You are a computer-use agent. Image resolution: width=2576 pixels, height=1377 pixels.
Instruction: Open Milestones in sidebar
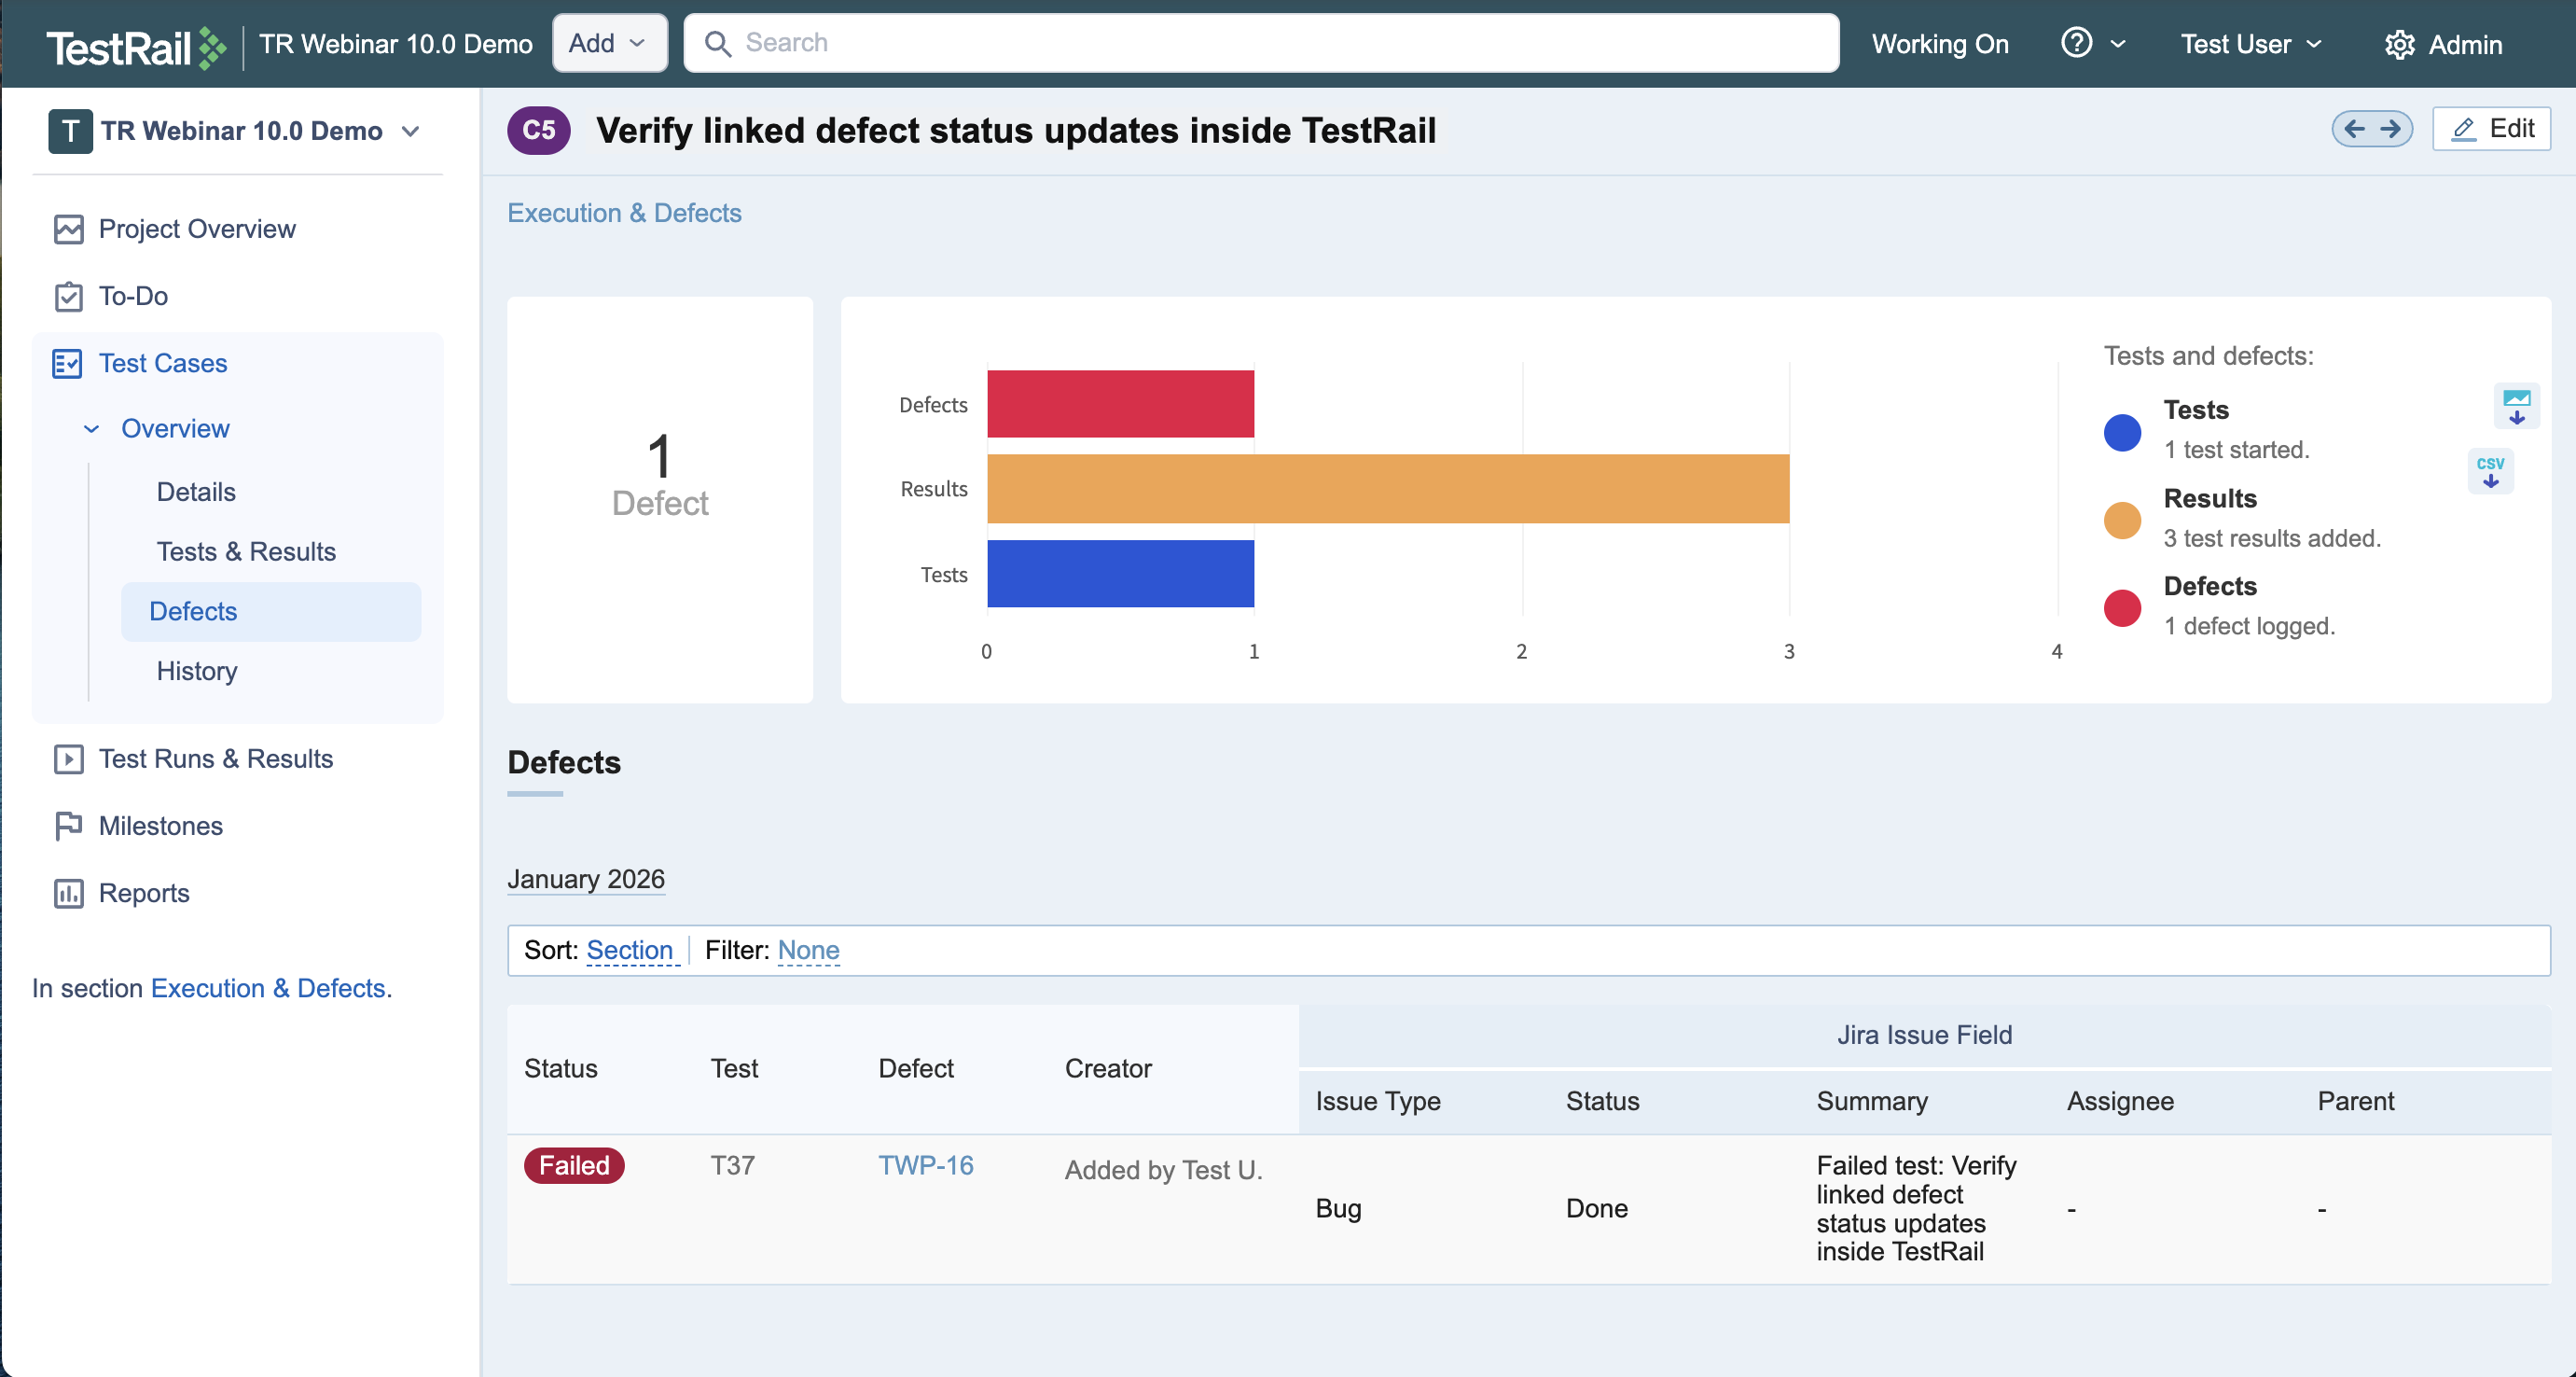[x=161, y=826]
